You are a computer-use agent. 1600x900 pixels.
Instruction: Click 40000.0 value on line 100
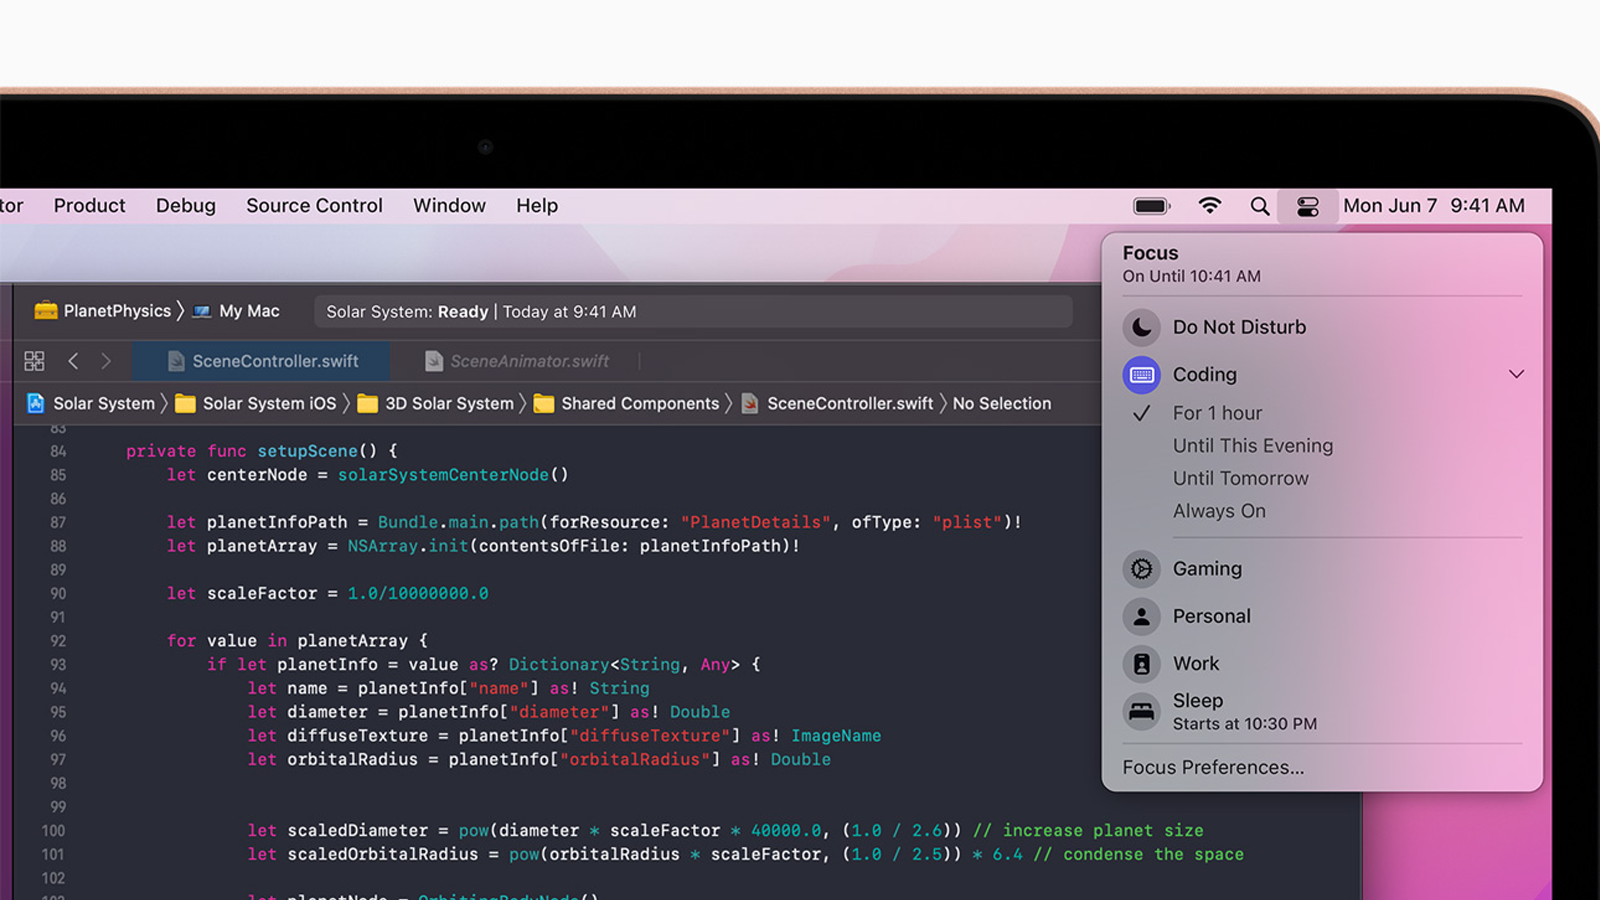click(x=786, y=831)
